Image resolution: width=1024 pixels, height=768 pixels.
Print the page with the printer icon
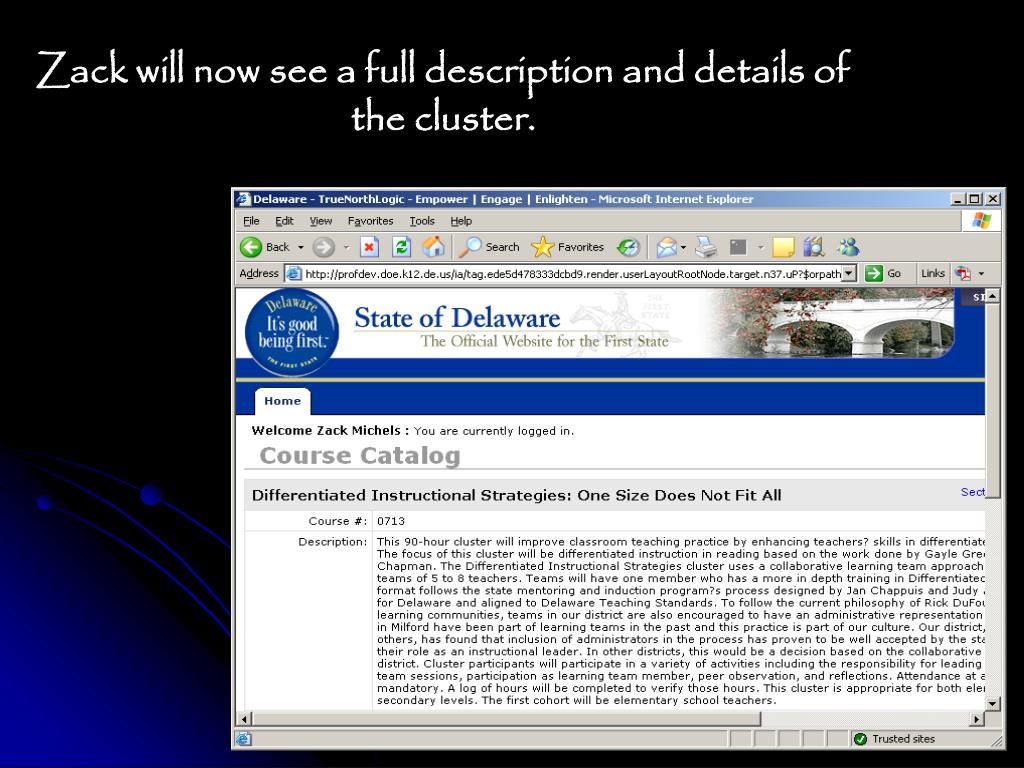pyautogui.click(x=706, y=247)
